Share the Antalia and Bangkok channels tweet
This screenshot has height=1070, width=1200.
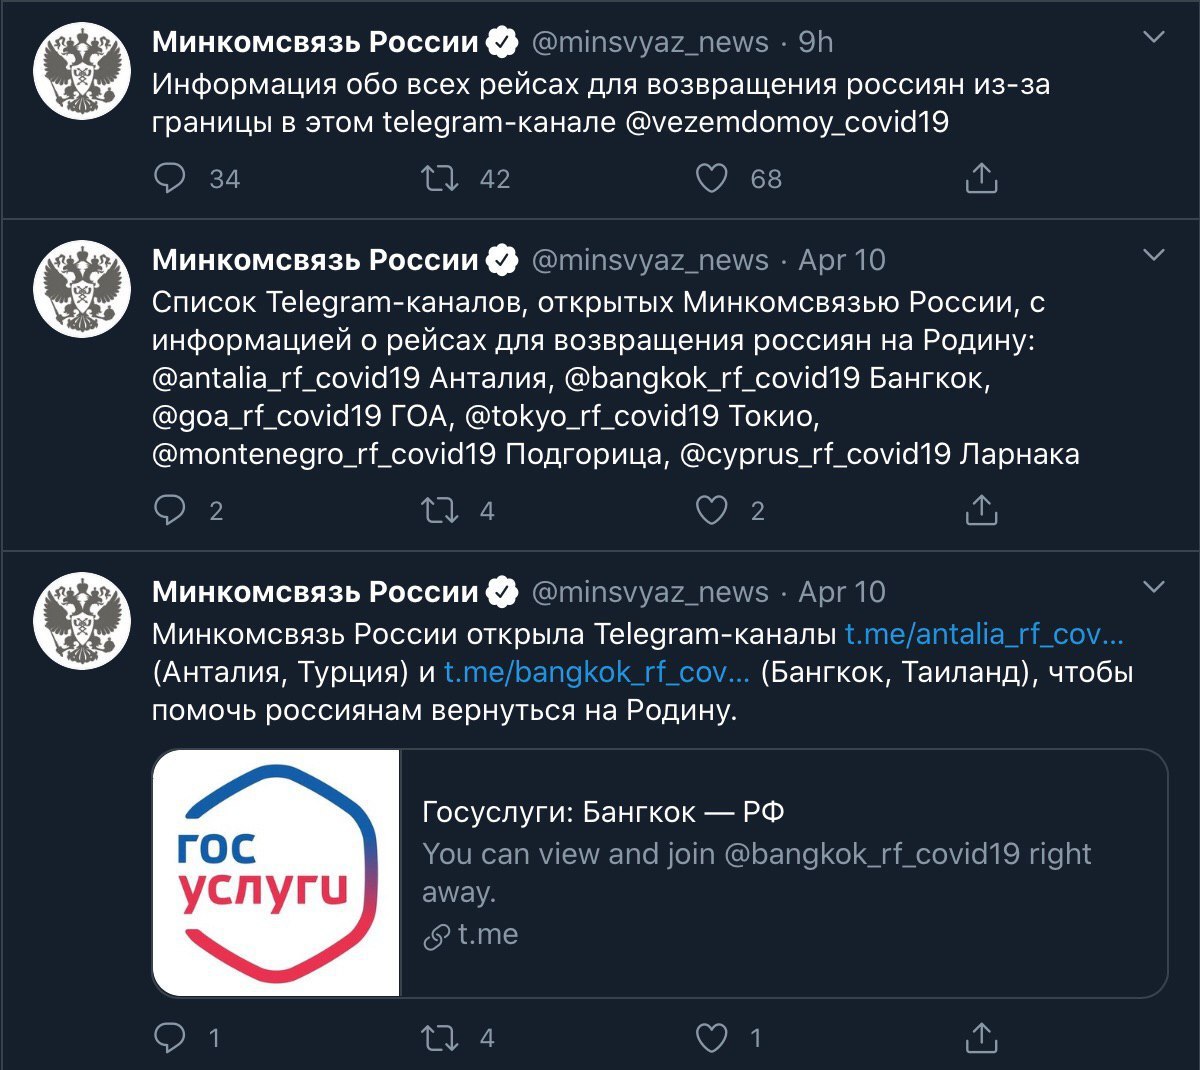tap(981, 1038)
